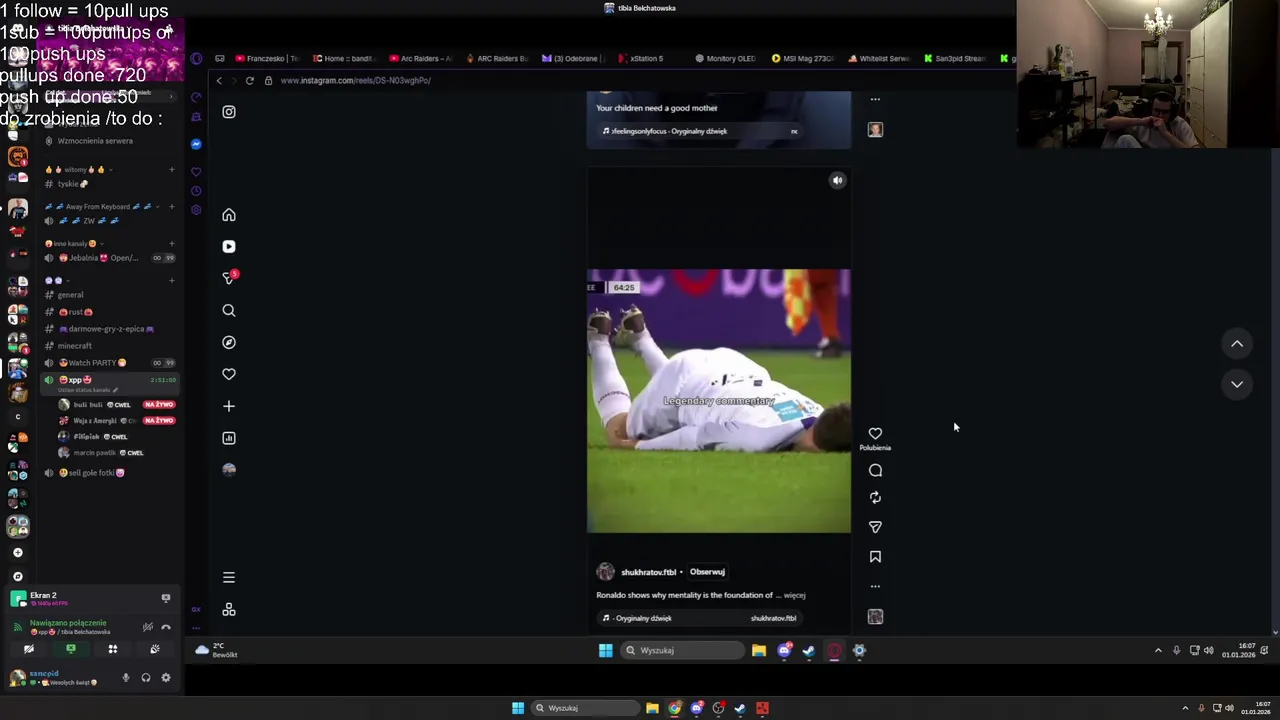
Task: Open the Instagram profile avatar in sidebar
Action: (x=229, y=470)
